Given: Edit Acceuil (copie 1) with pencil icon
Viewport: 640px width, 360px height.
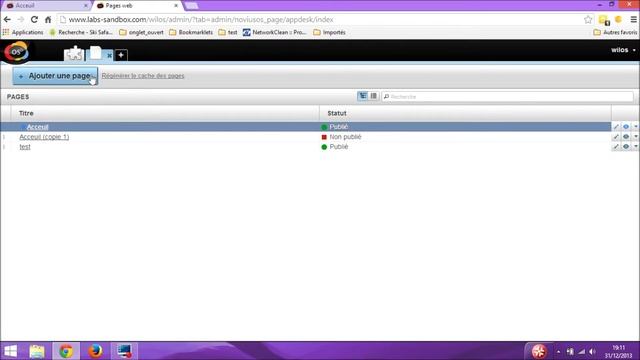Looking at the screenshot, I should pyautogui.click(x=616, y=137).
